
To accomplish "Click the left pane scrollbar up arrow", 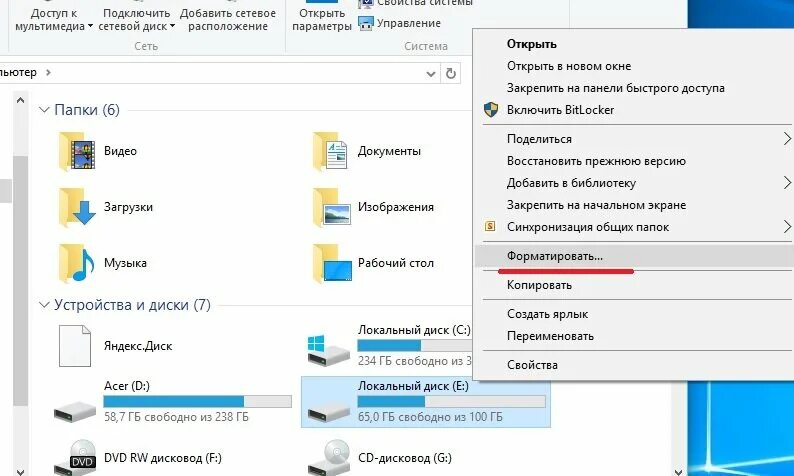I will point(20,100).
